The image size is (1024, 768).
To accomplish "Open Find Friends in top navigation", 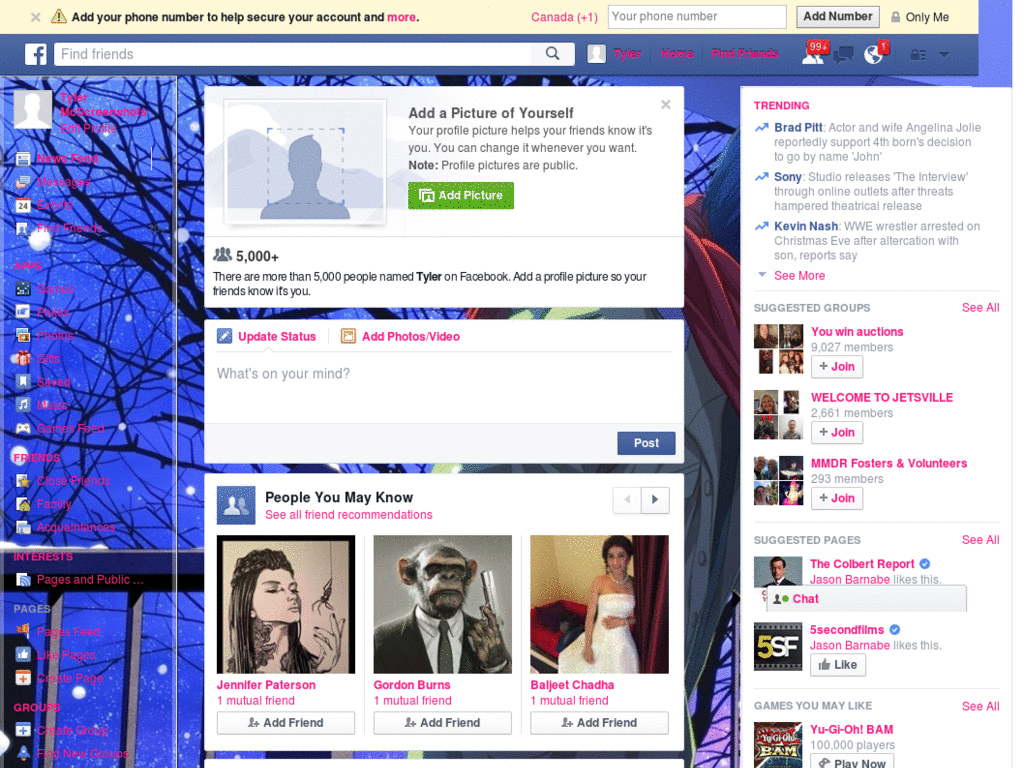I will point(744,54).
